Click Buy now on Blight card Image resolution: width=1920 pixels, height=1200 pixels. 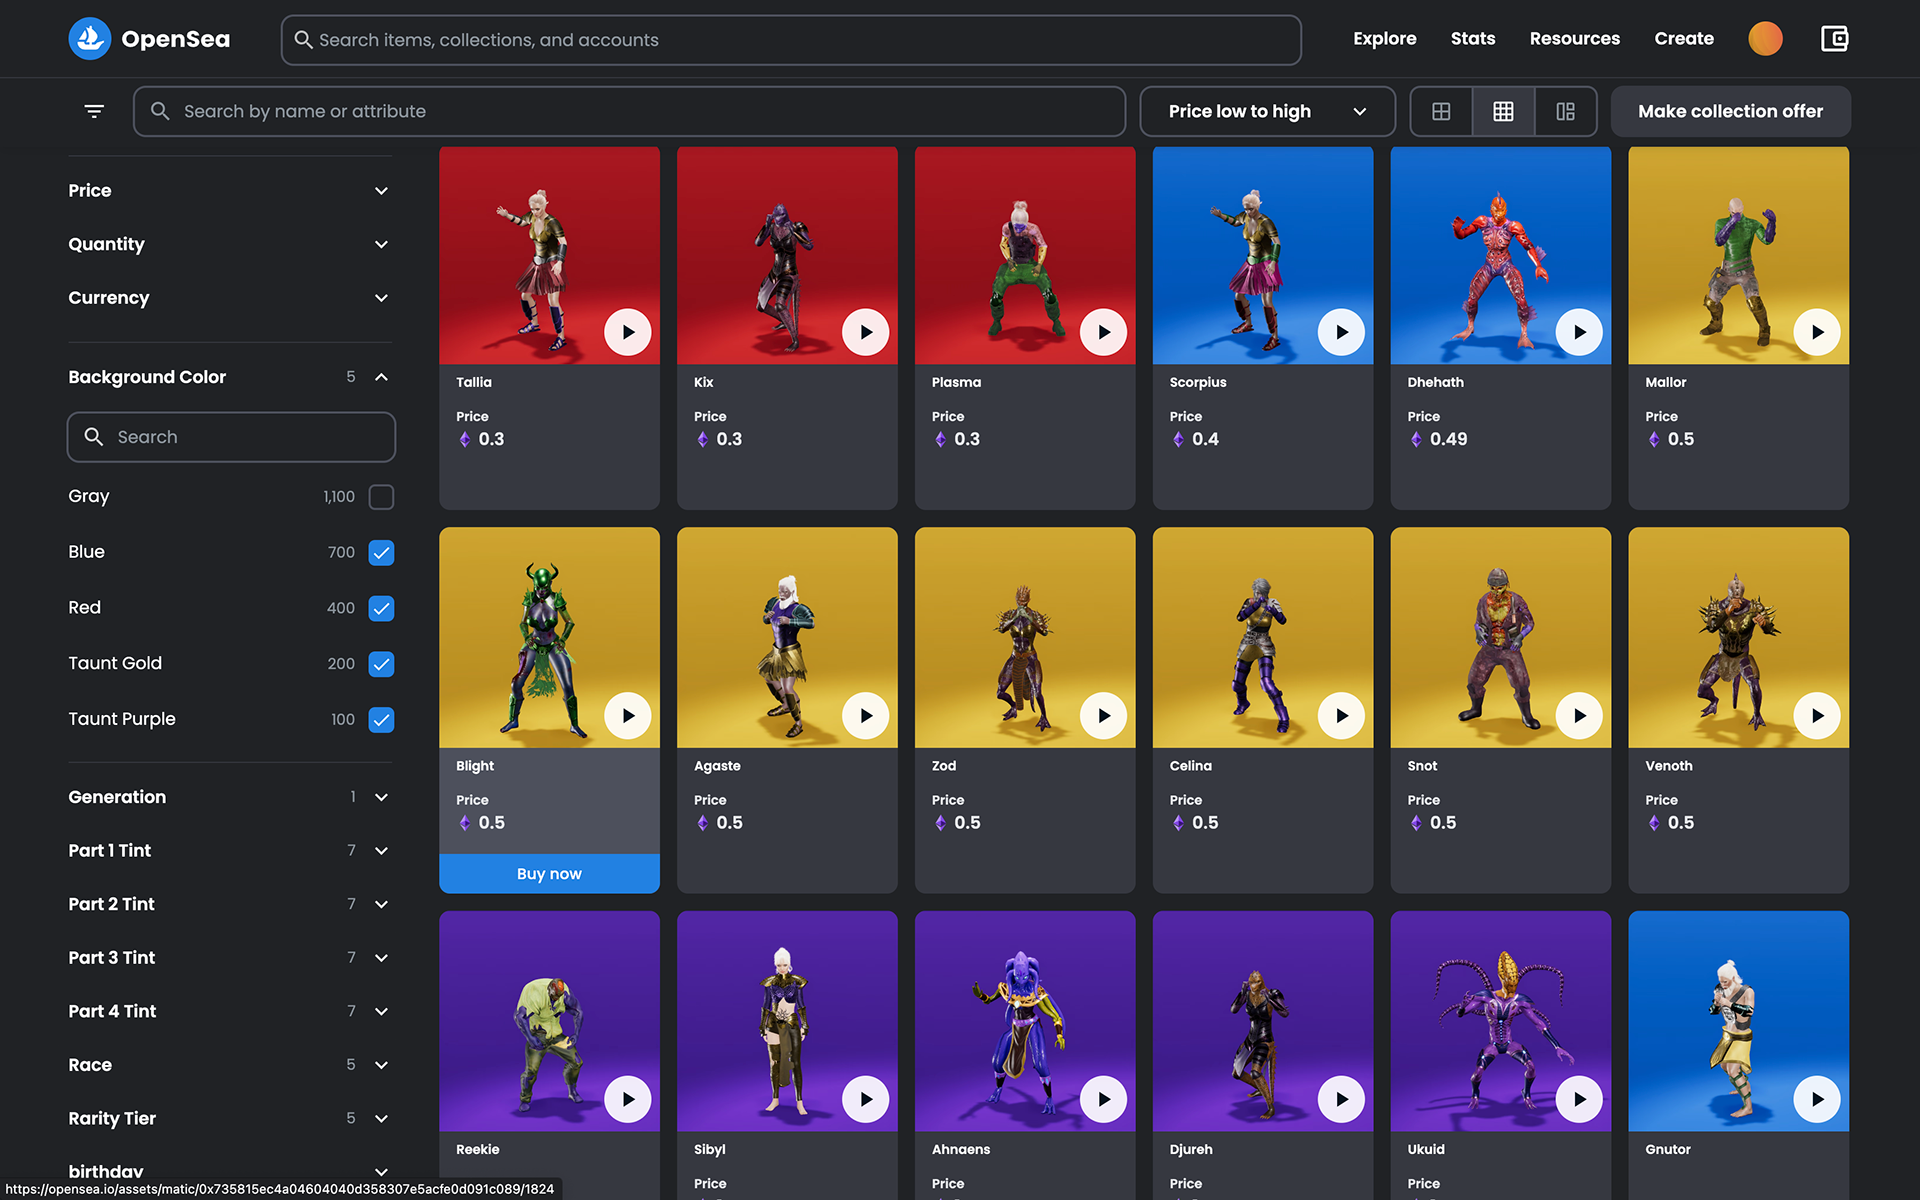pos(549,874)
